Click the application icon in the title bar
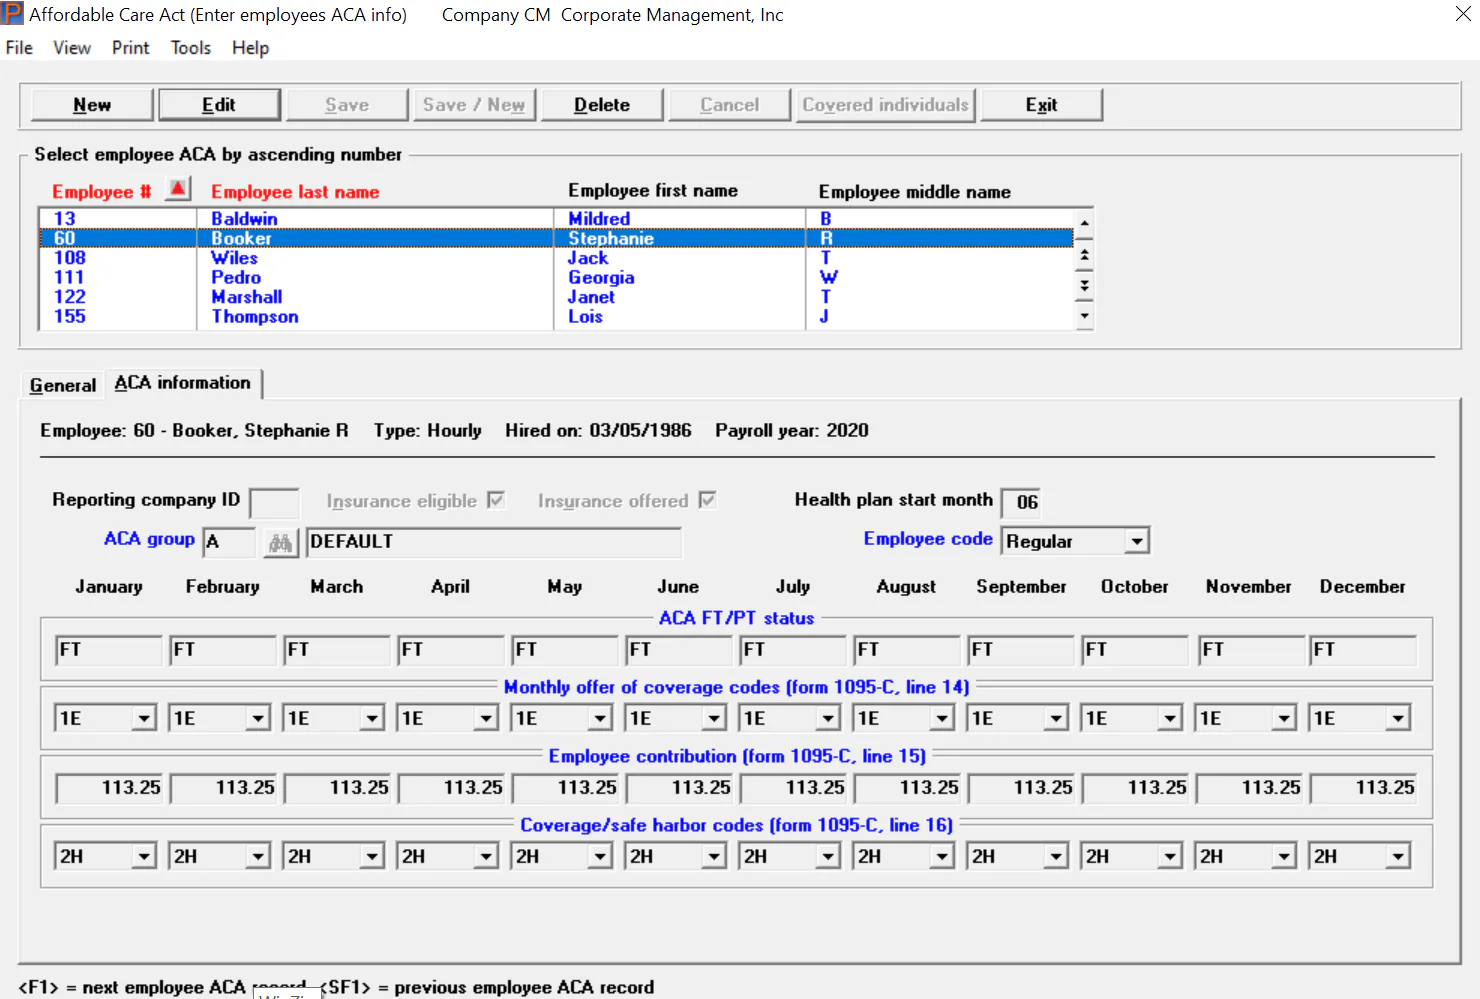 (x=12, y=14)
